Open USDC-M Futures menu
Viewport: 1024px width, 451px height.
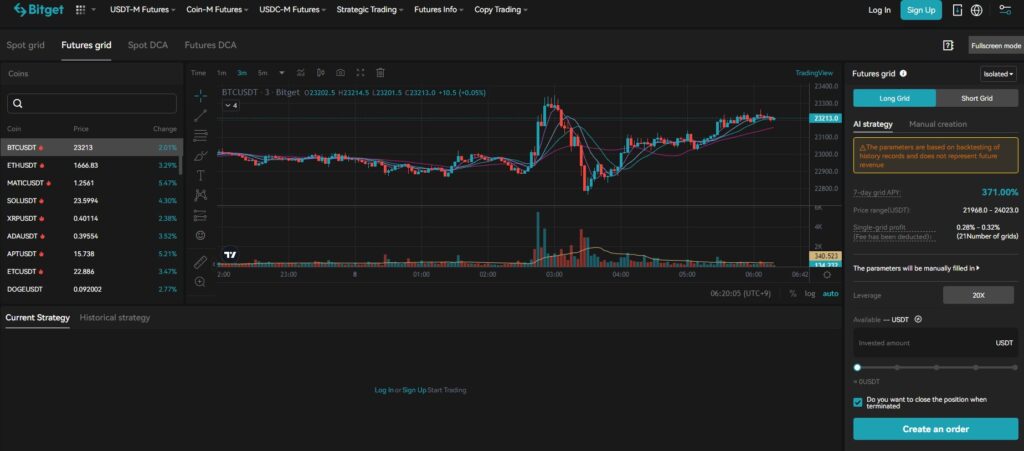[x=293, y=10]
